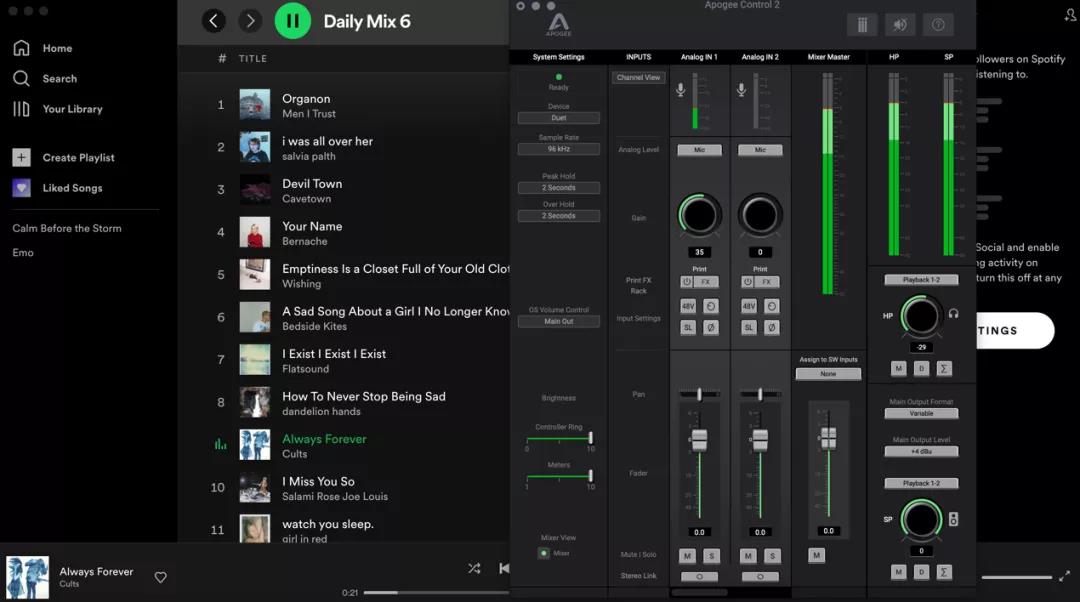Open FX rack for Analog IN 2
The width and height of the screenshot is (1080, 602).
tap(767, 282)
